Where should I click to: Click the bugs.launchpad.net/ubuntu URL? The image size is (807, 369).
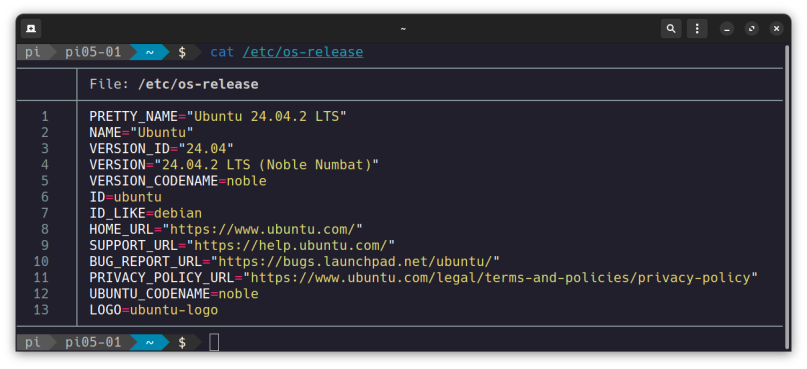355,261
